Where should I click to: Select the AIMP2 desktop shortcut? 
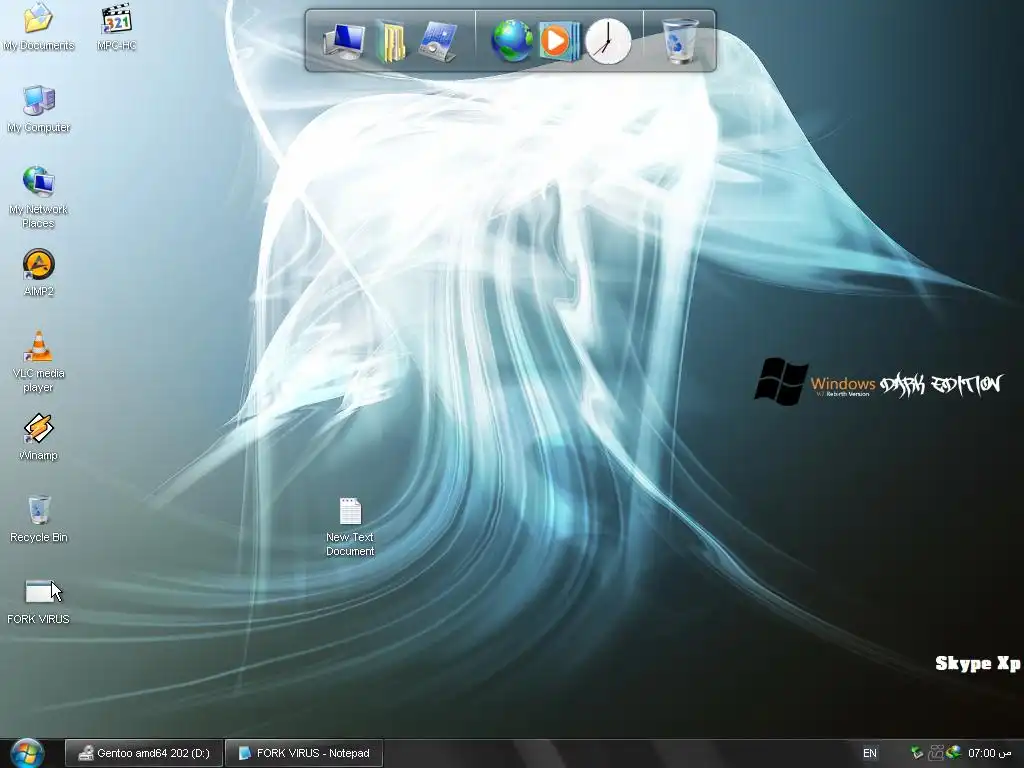tap(39, 273)
